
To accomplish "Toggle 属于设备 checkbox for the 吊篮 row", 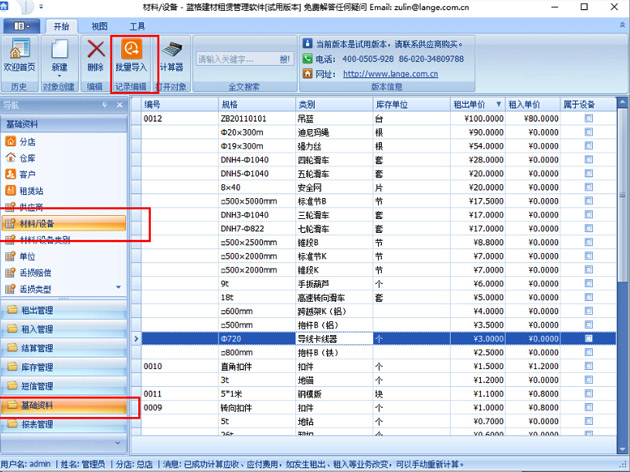I will [589, 118].
